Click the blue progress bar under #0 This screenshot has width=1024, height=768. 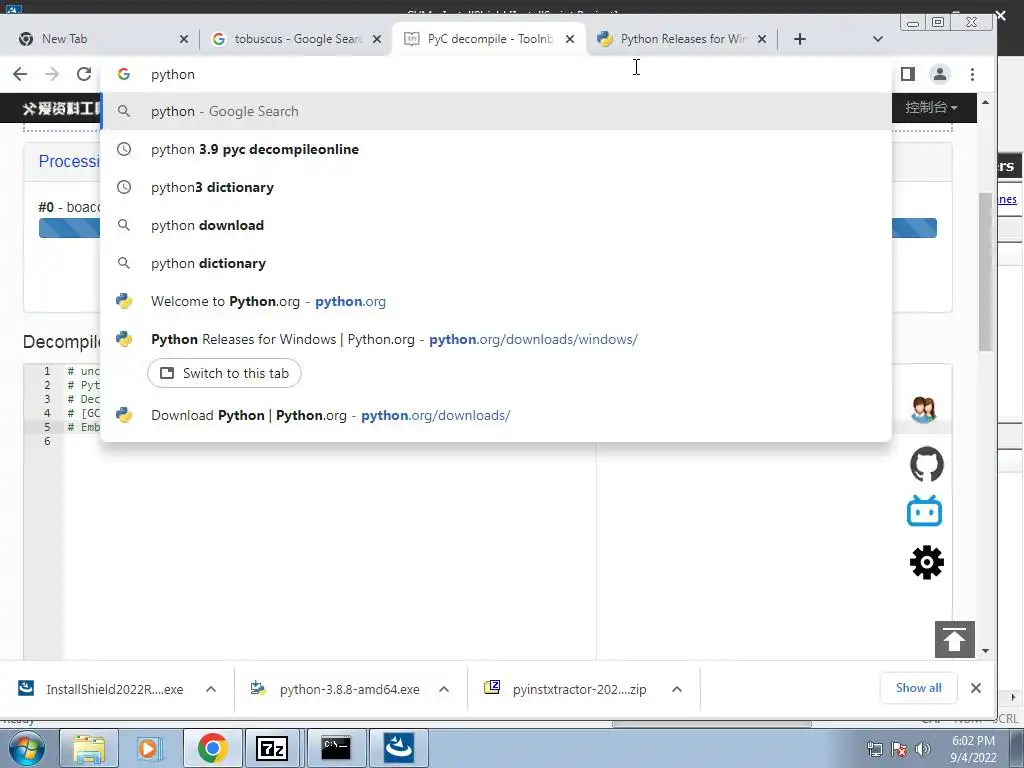coord(487,228)
